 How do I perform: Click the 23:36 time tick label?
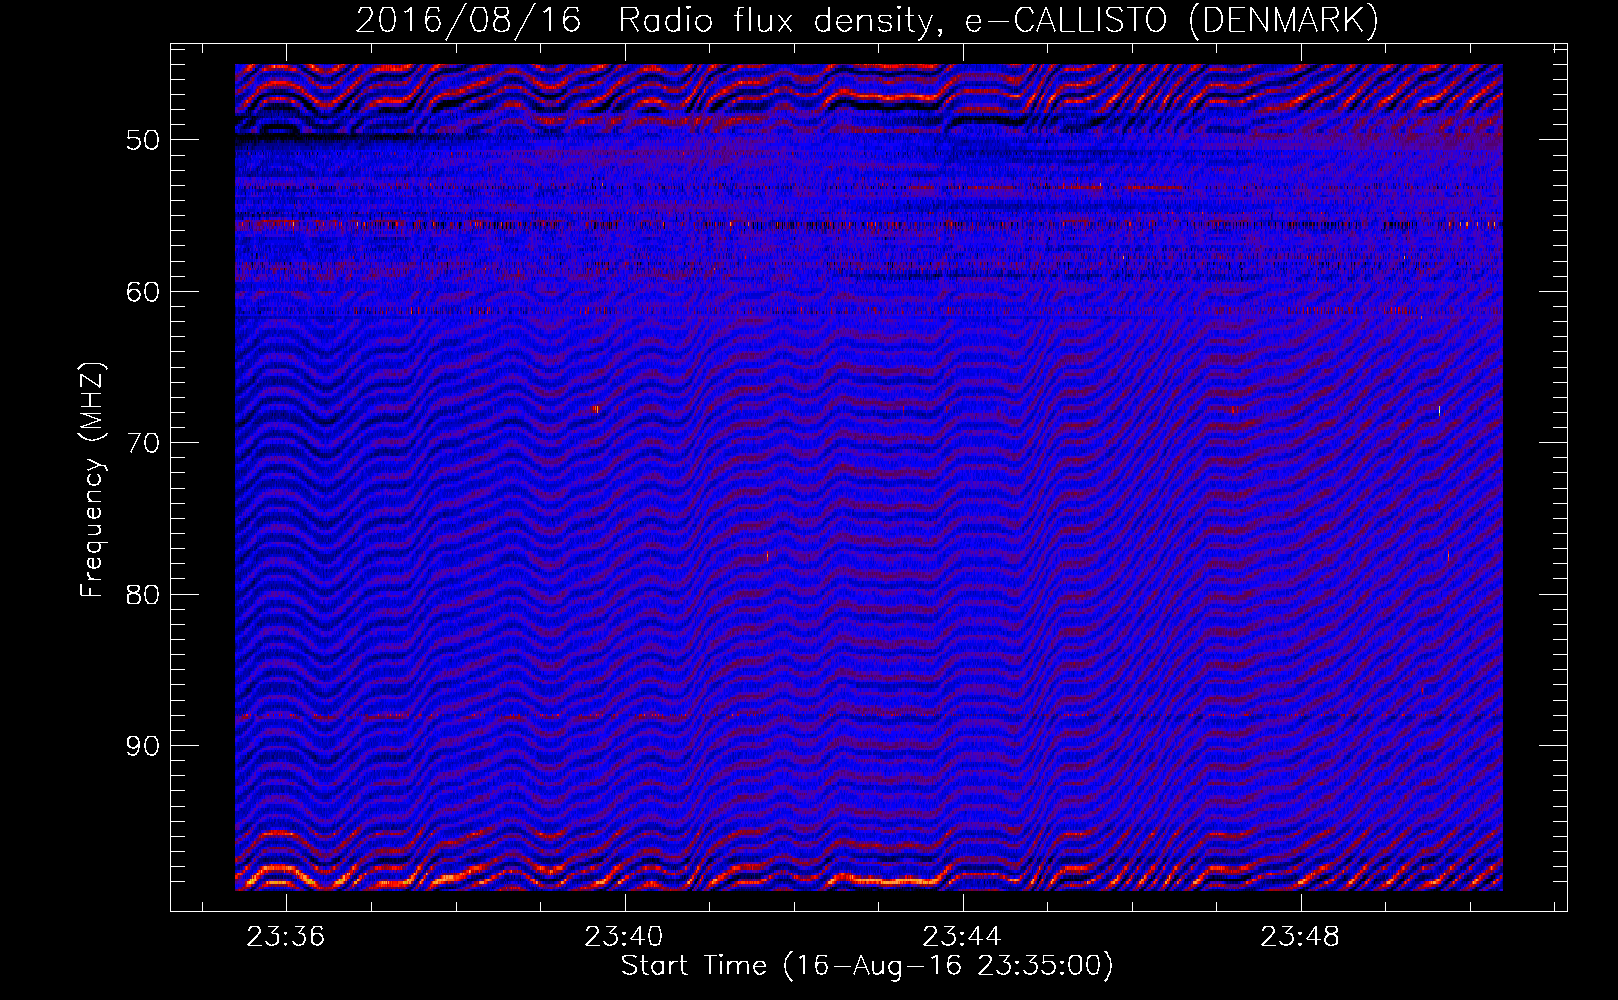(x=286, y=937)
